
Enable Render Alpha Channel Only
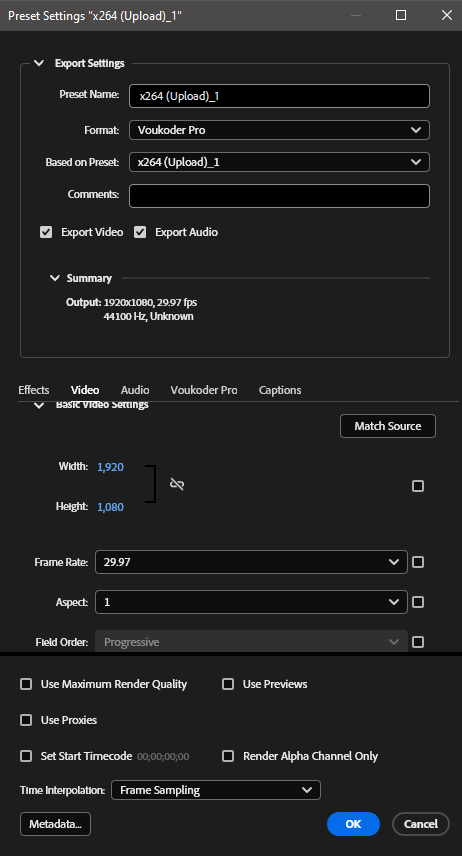(228, 756)
